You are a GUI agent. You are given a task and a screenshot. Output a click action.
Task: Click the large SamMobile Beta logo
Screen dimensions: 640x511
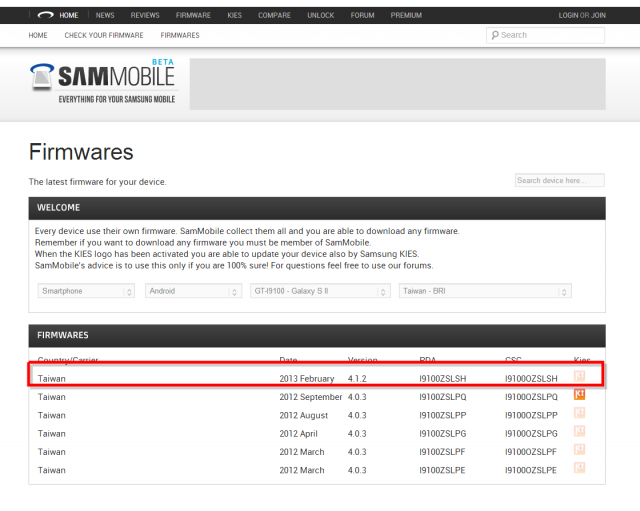tap(103, 83)
